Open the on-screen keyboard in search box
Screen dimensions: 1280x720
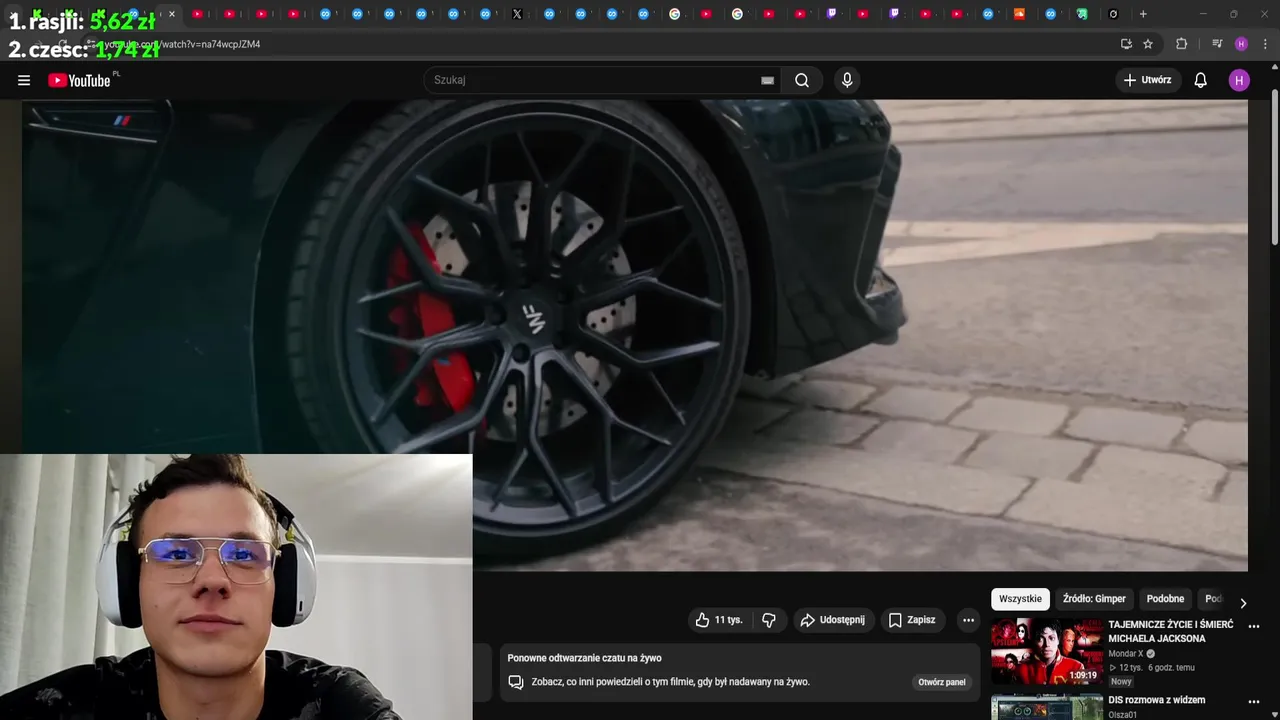point(767,80)
